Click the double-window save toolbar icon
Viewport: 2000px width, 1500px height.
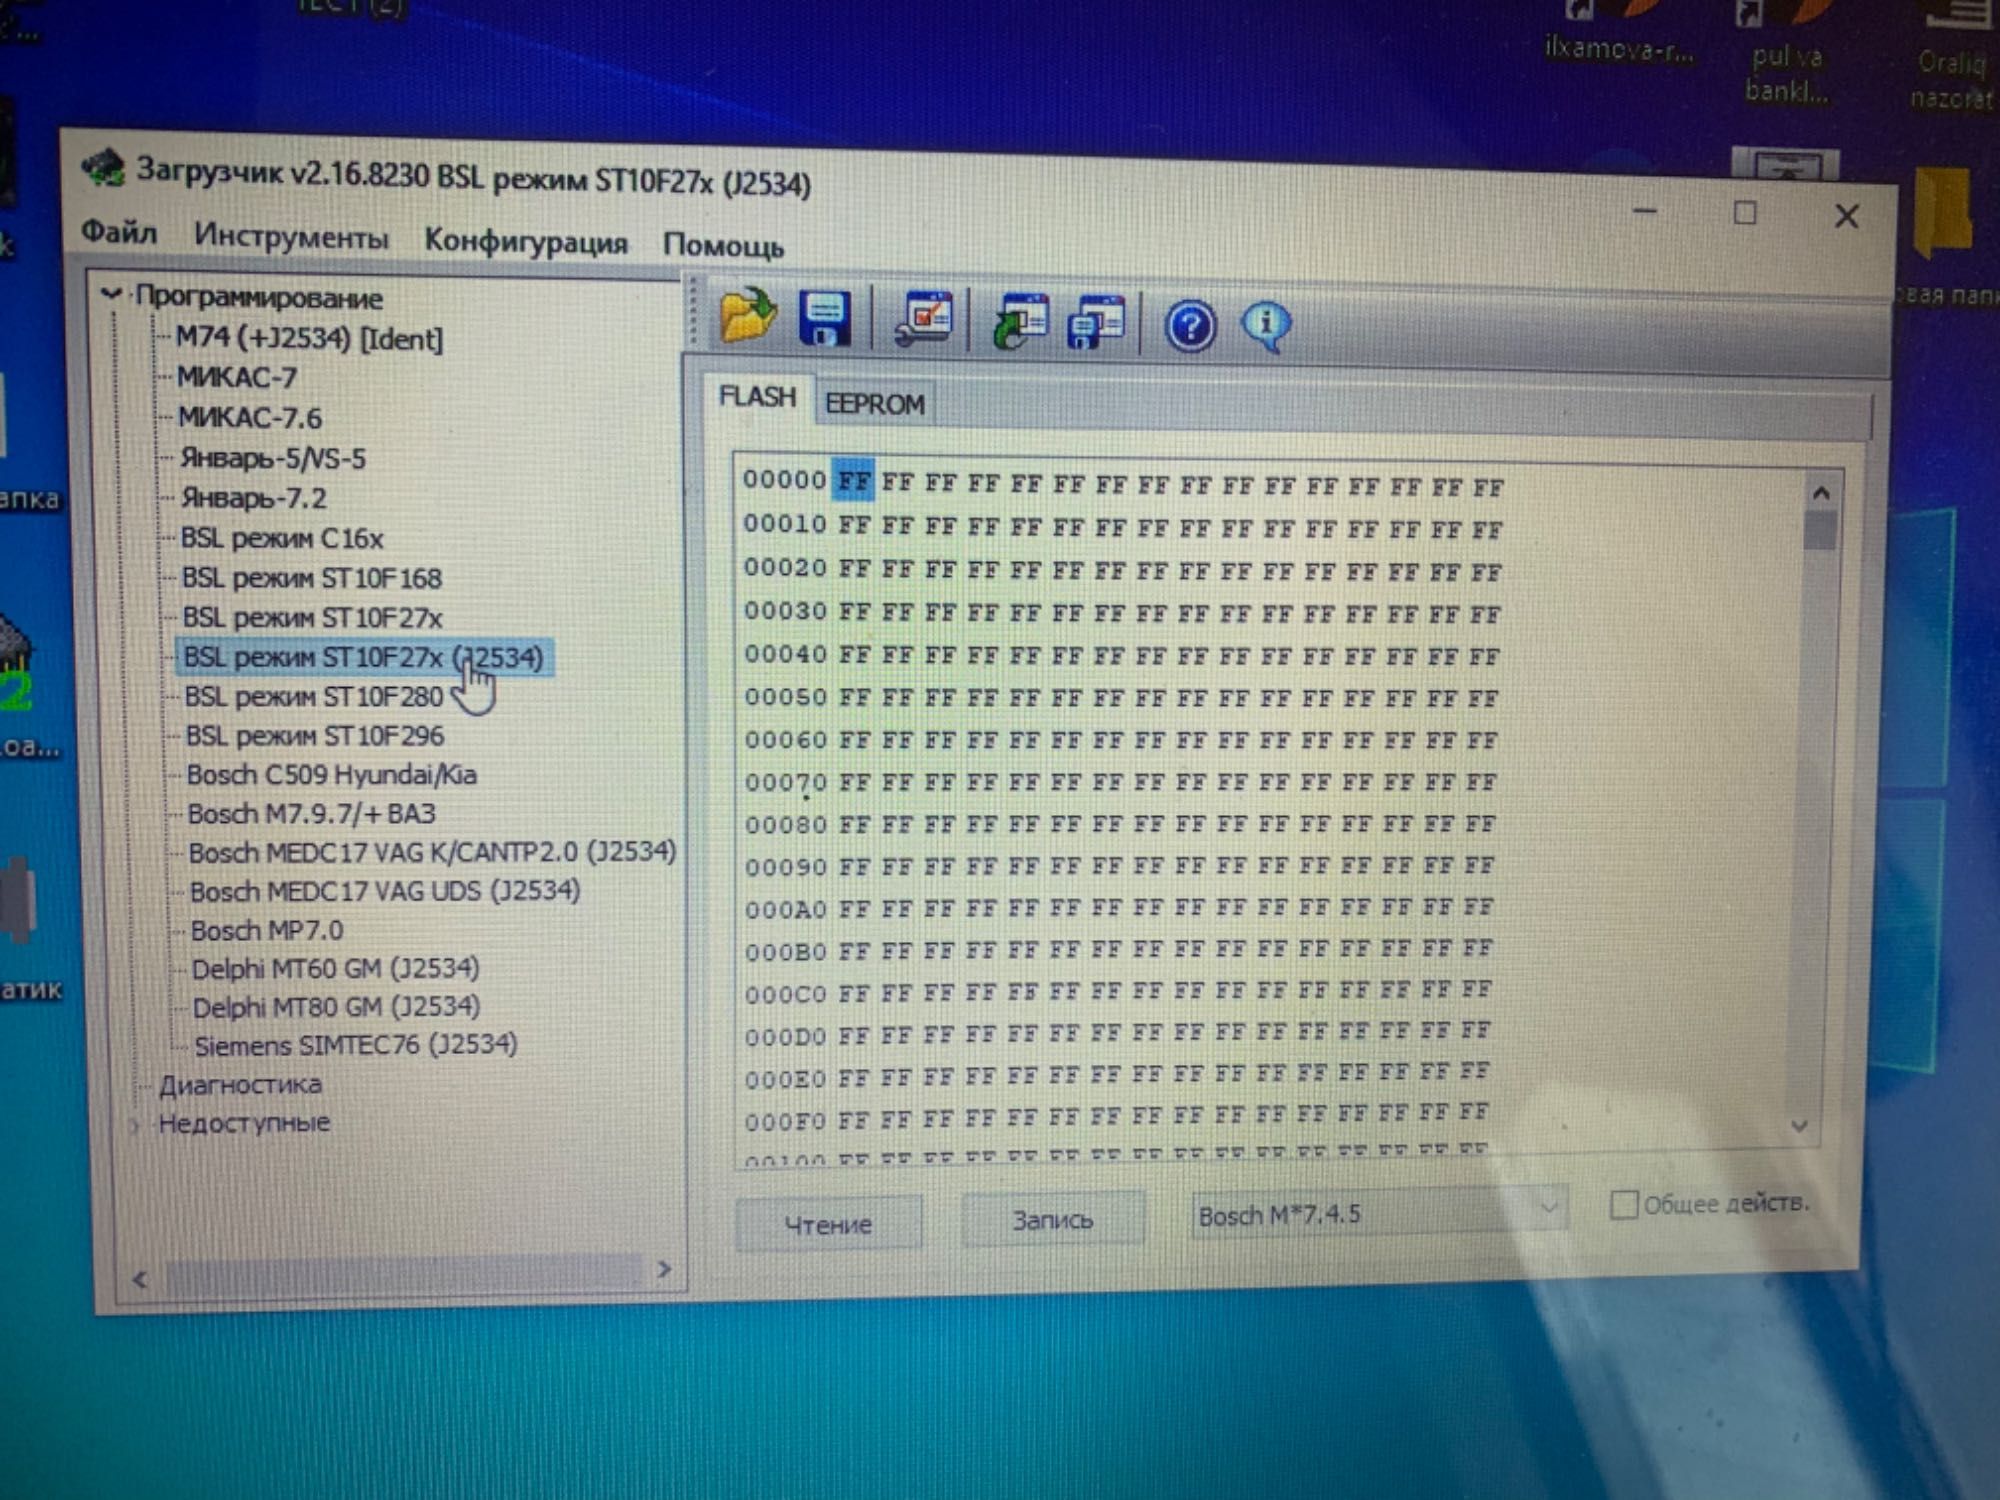1097,323
